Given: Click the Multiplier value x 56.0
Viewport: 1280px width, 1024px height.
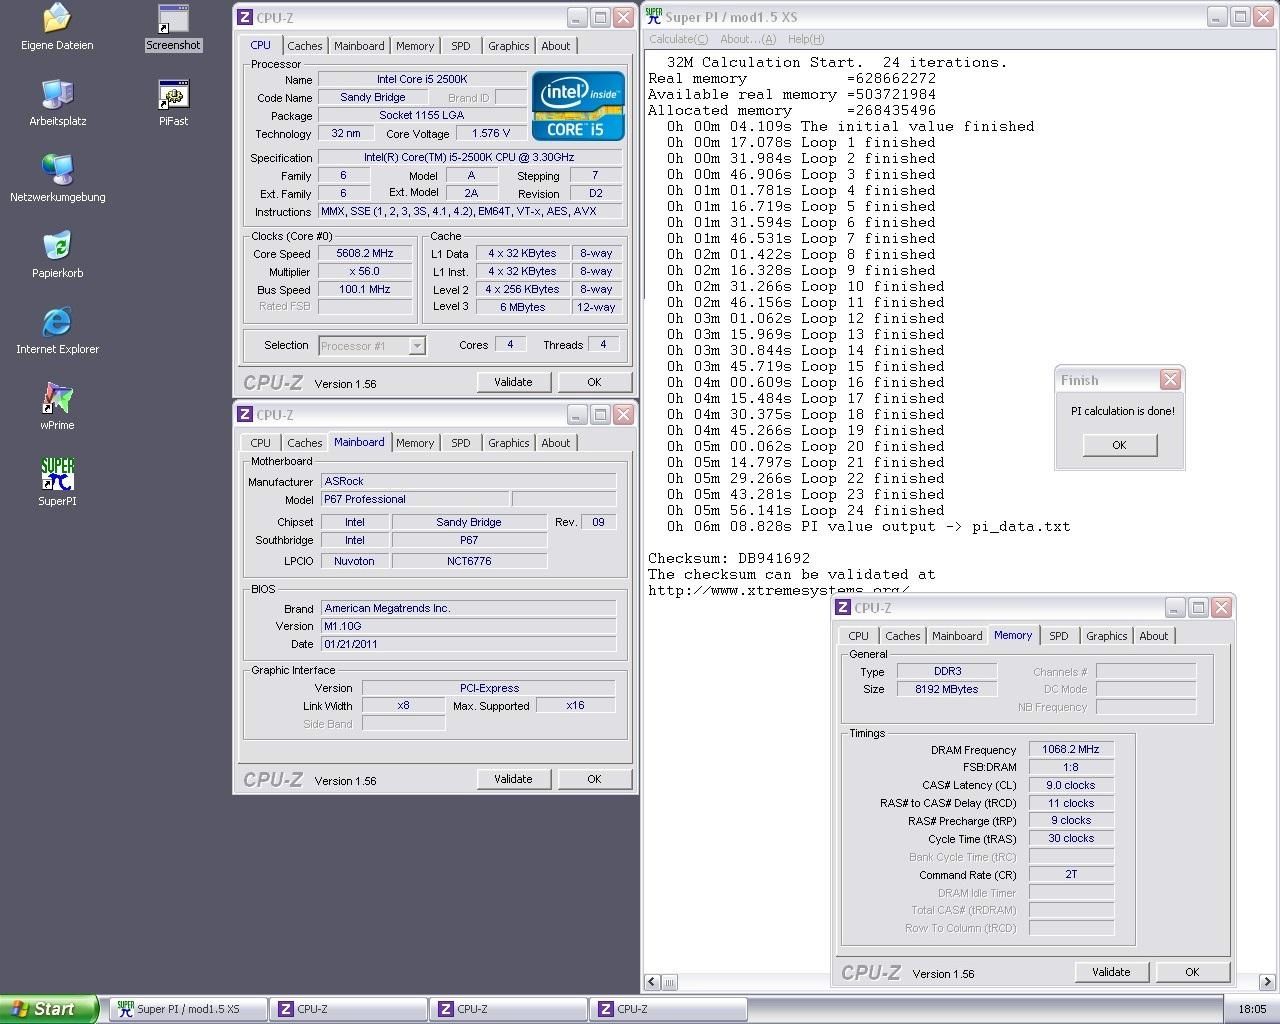Looking at the screenshot, I should (365, 272).
